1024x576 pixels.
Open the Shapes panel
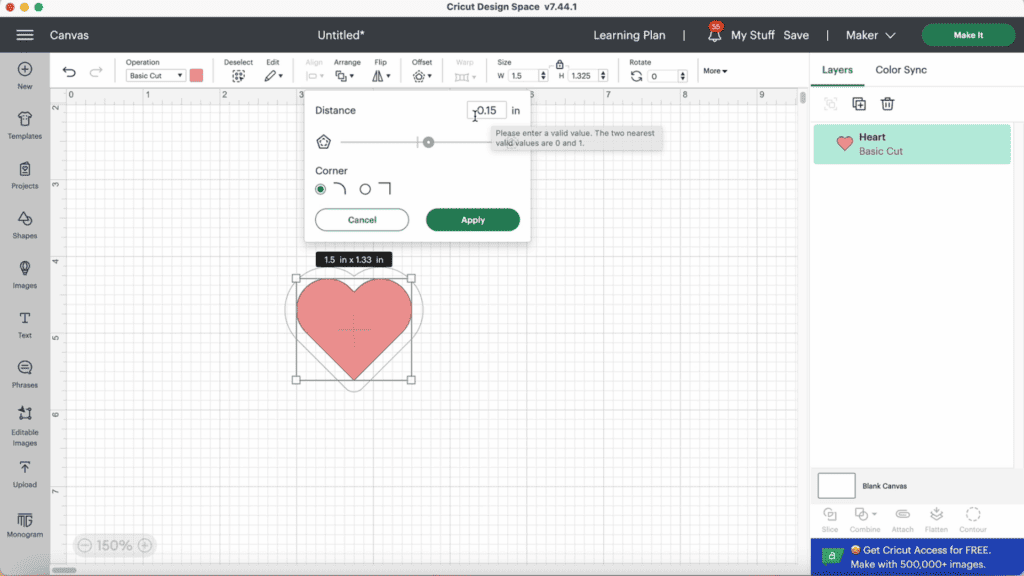pyautogui.click(x=25, y=225)
